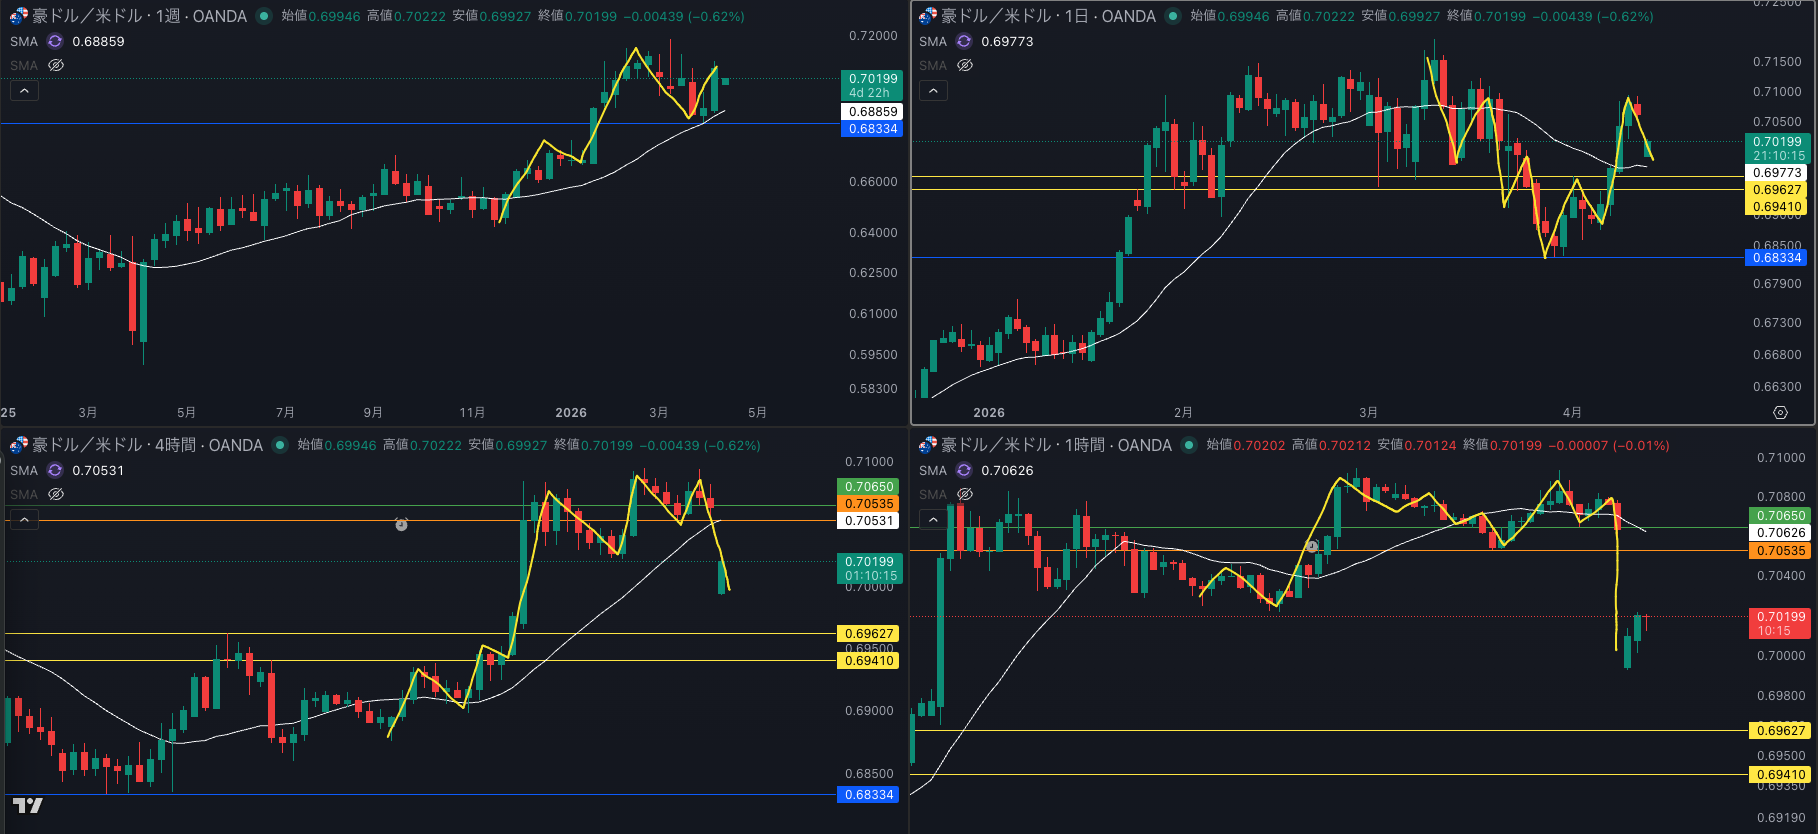Collapse the indicator legend on 4-hour chart
Screen dimensions: 1818x834
coord(24,520)
